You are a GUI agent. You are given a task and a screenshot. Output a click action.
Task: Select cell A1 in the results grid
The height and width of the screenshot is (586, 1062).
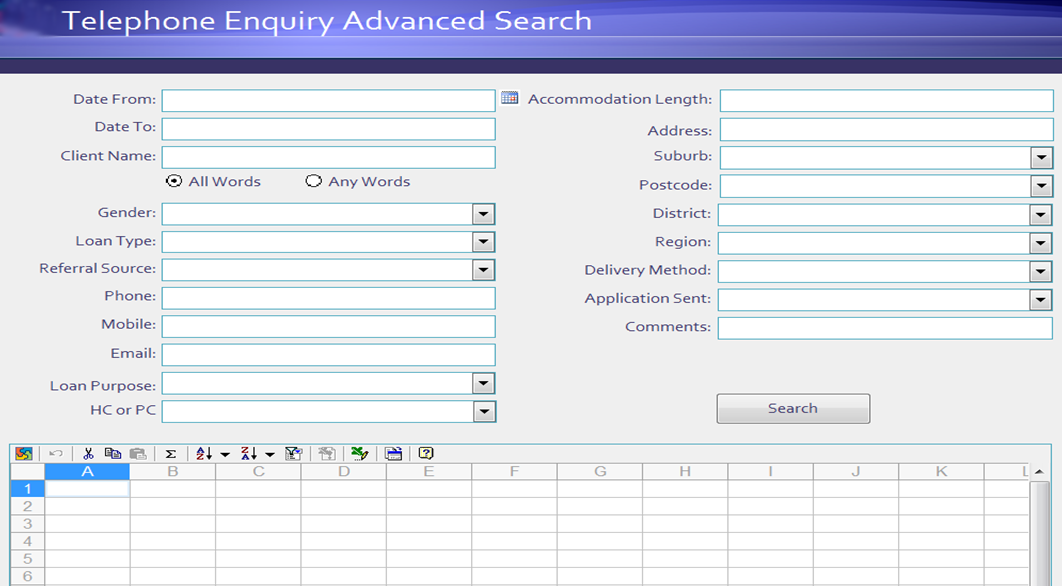click(87, 488)
